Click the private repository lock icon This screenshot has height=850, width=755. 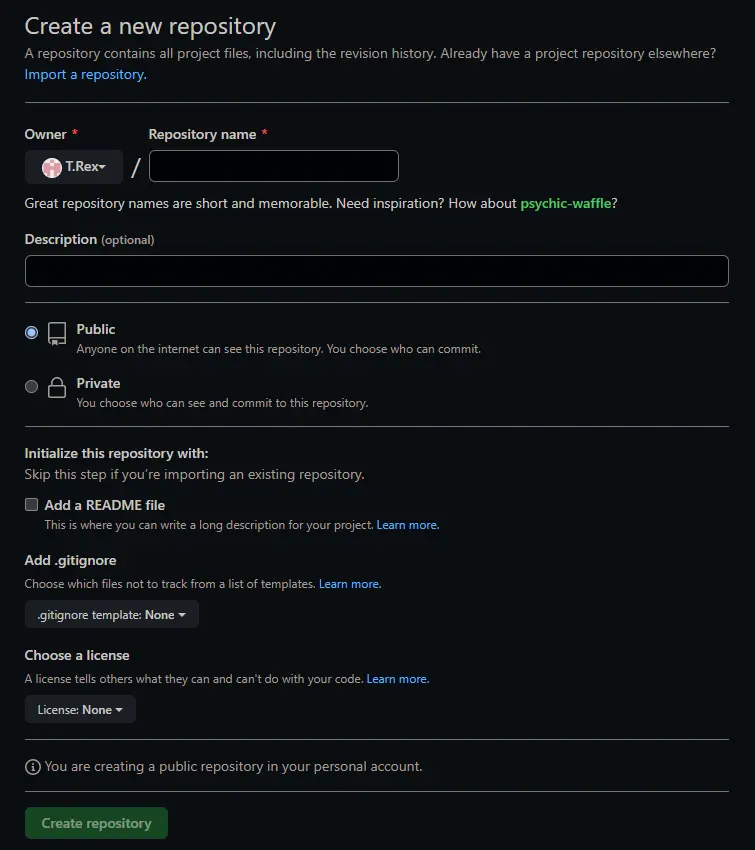pos(57,387)
